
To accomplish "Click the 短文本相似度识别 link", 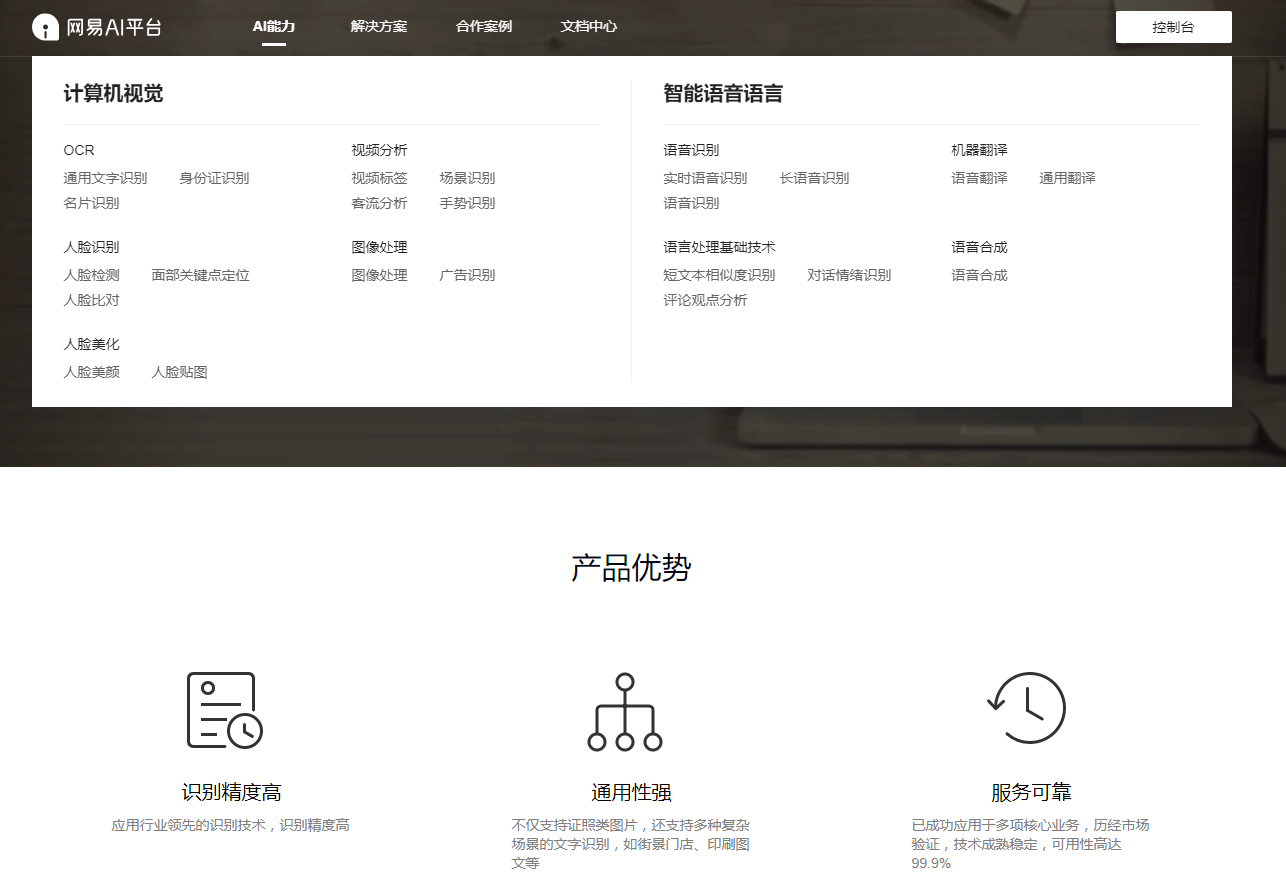I will tap(721, 275).
